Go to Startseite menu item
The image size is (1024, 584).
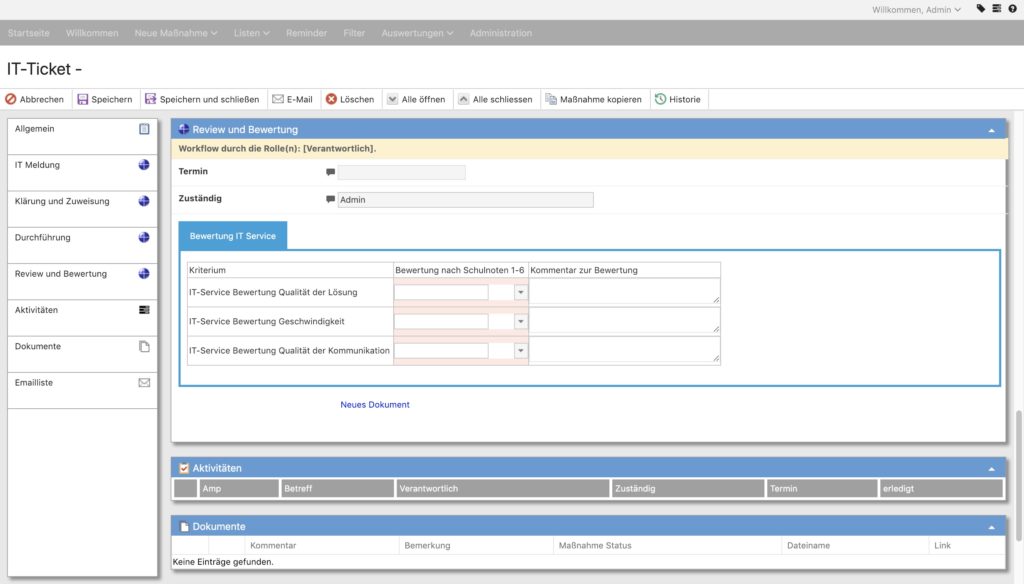pos(29,33)
